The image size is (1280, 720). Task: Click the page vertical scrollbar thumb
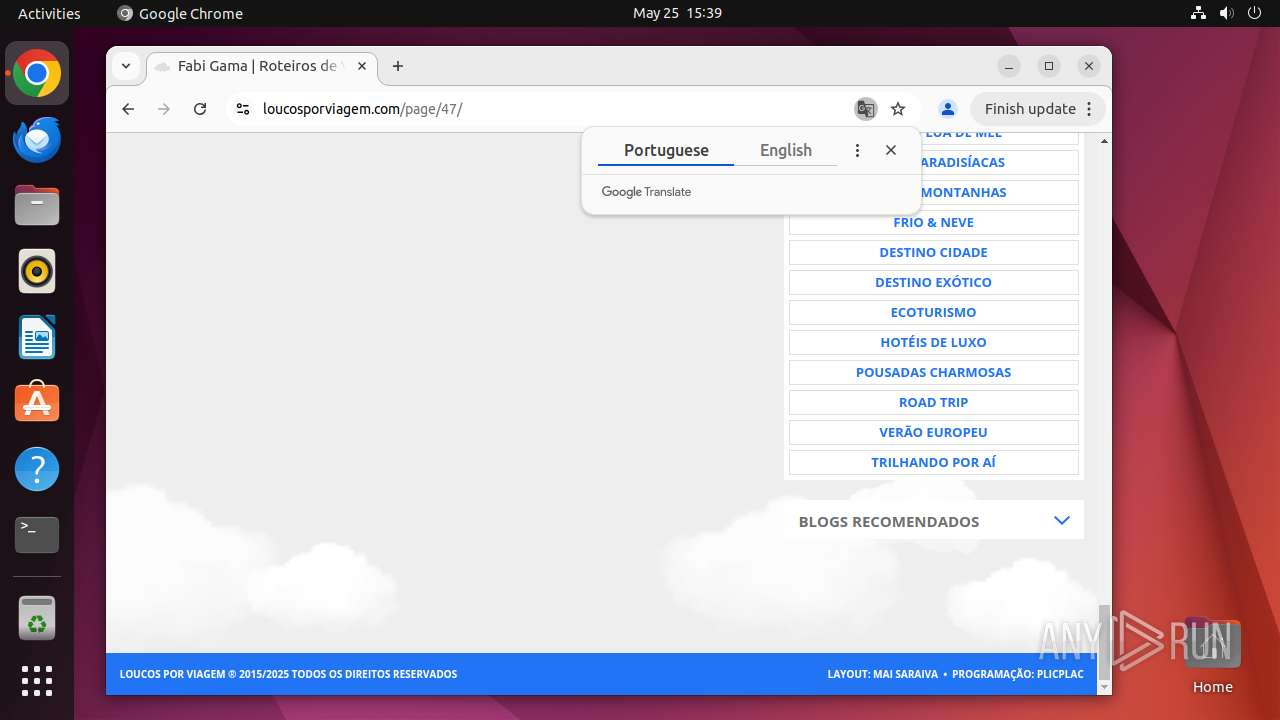tap(1104, 640)
